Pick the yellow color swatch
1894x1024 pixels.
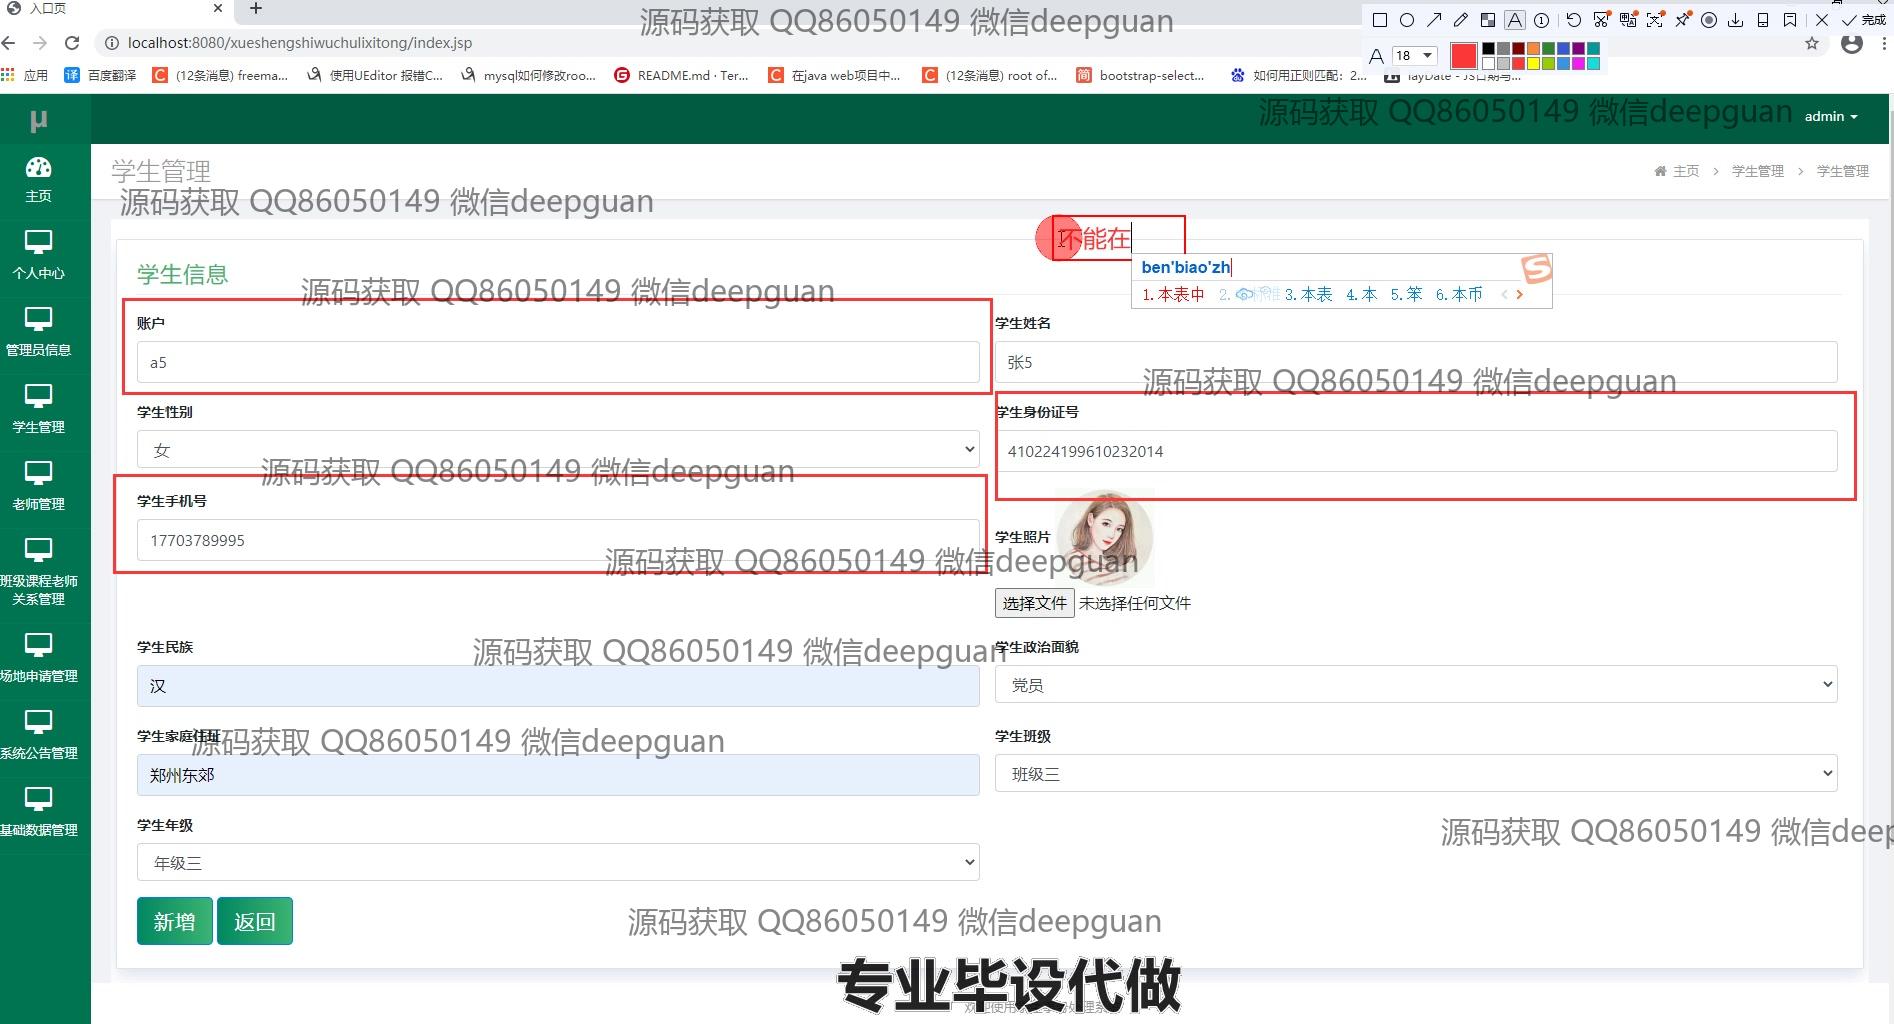[x=1533, y=64]
